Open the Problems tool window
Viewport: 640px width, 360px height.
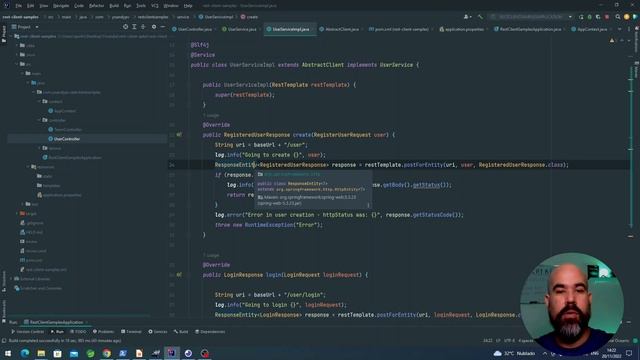coord(103,331)
